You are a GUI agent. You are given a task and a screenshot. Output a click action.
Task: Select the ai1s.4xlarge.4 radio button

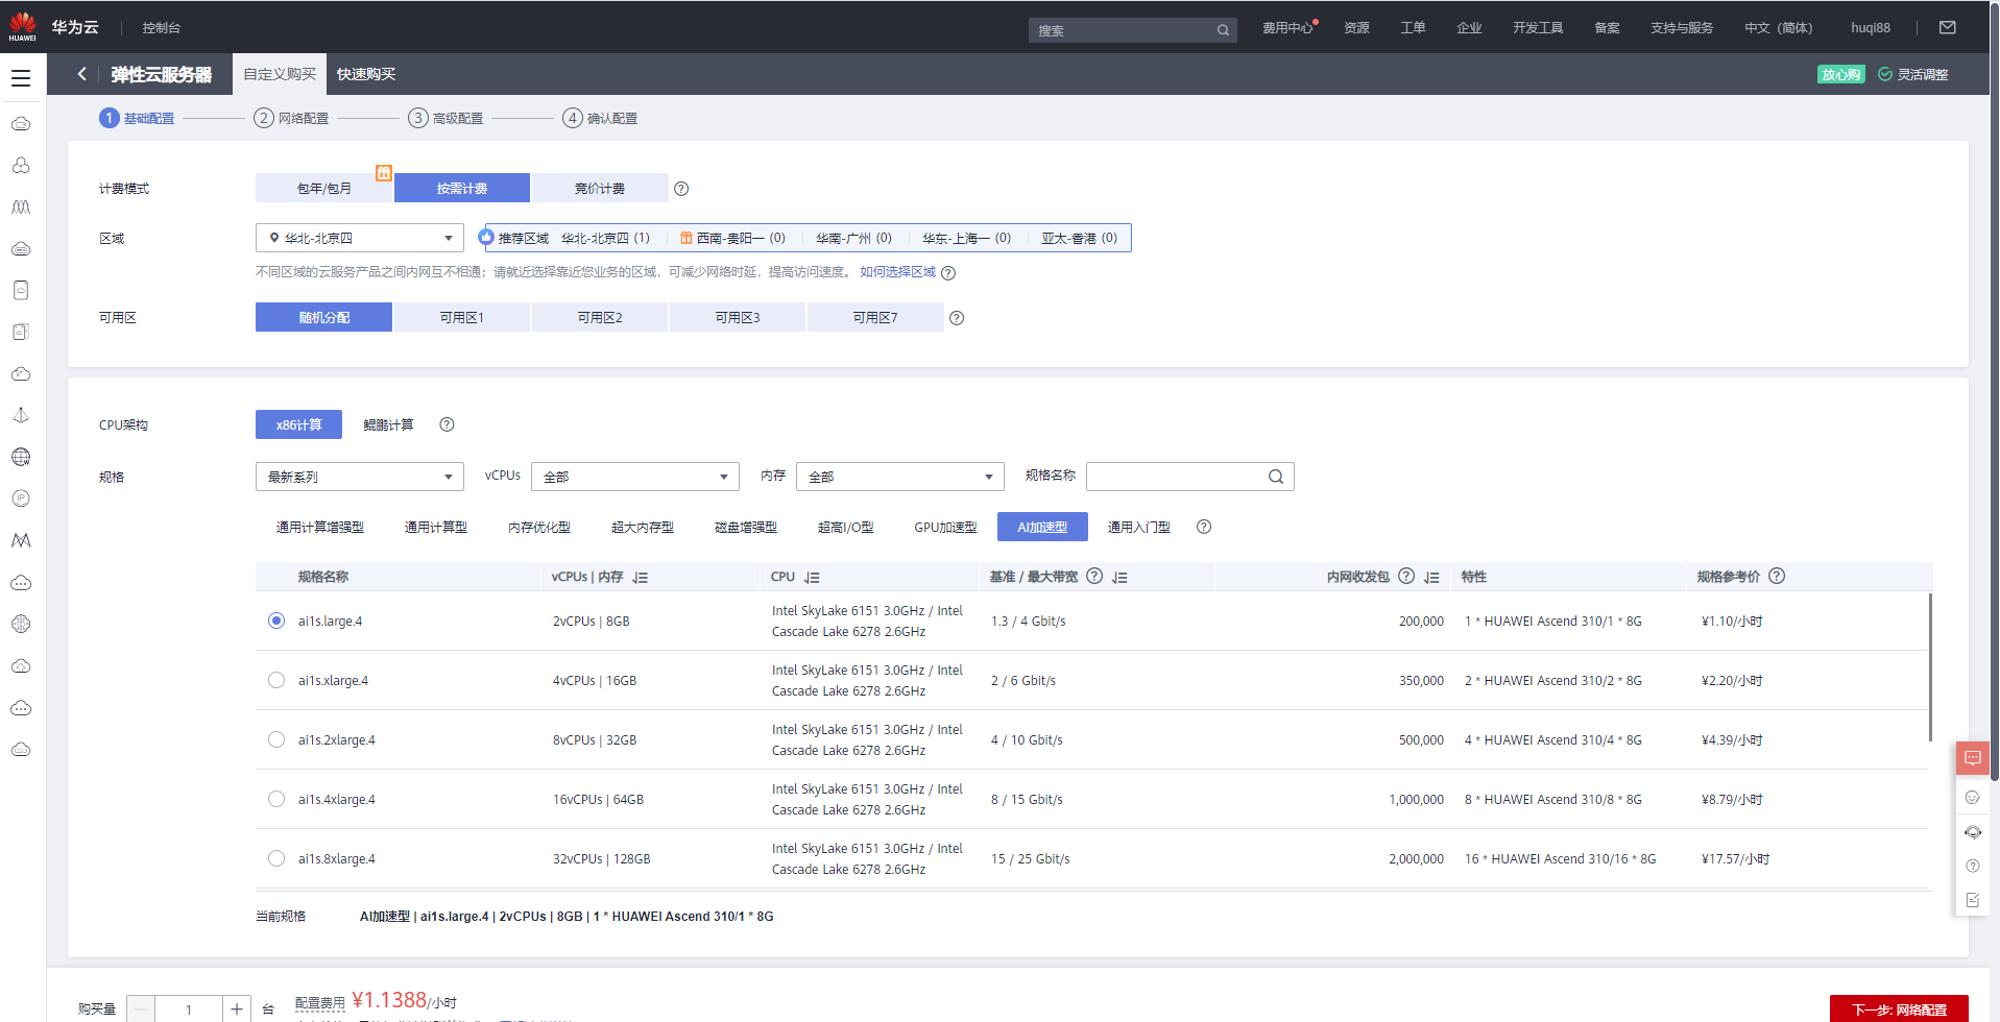click(x=276, y=799)
